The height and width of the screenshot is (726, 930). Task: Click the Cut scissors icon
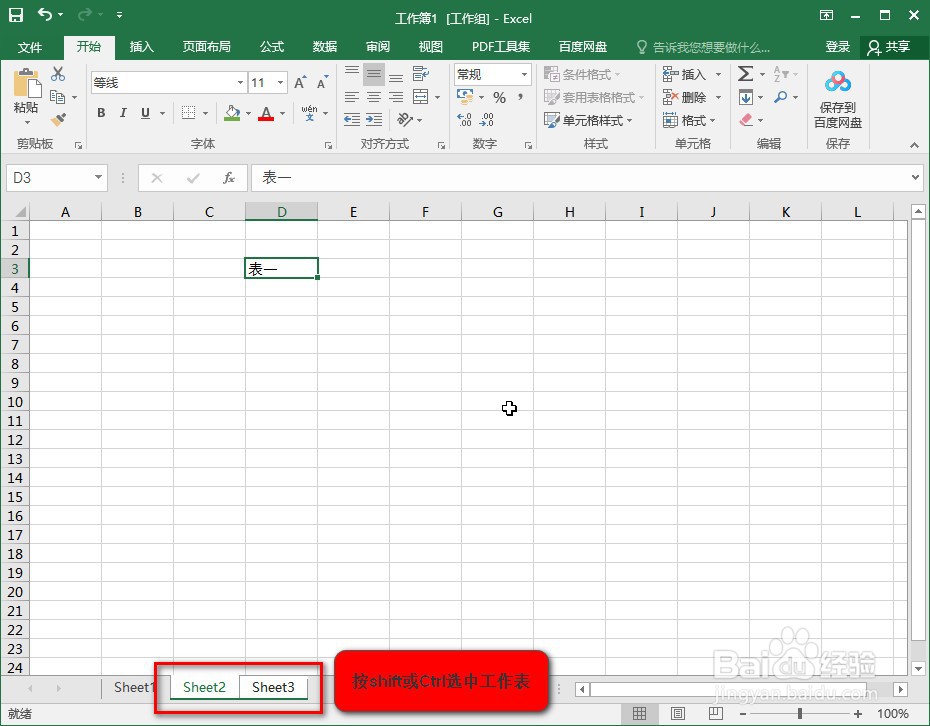[x=58, y=74]
